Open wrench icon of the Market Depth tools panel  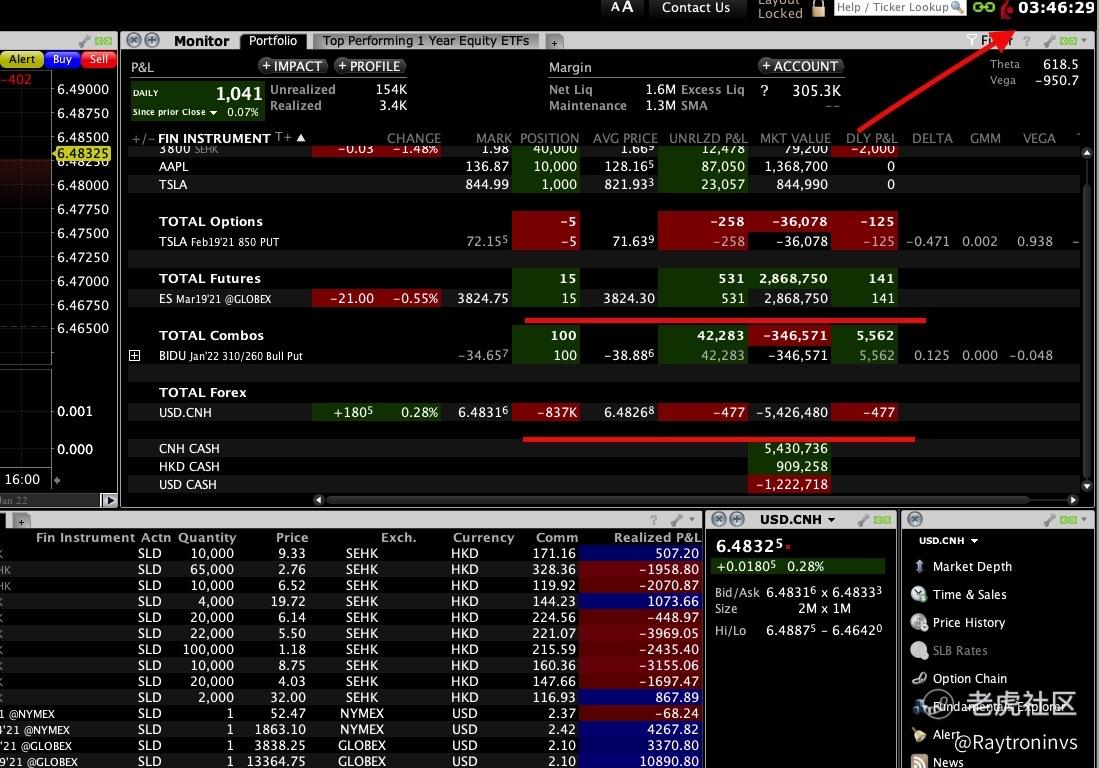[x=1050, y=520]
